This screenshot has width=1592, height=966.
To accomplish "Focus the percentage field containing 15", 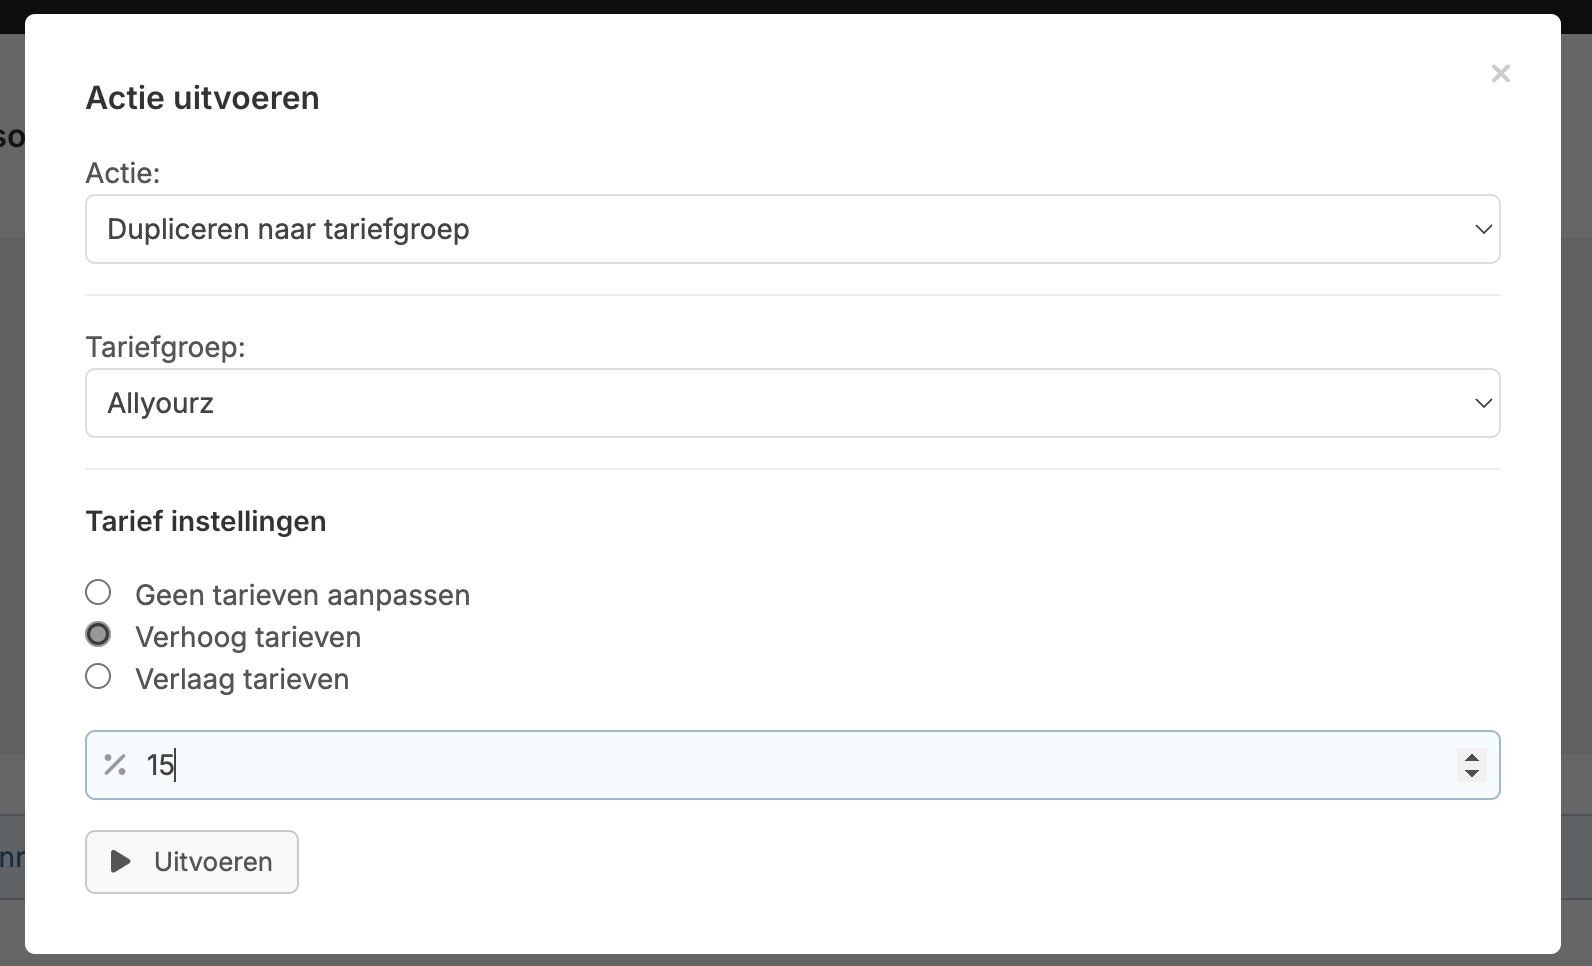I will click(792, 765).
